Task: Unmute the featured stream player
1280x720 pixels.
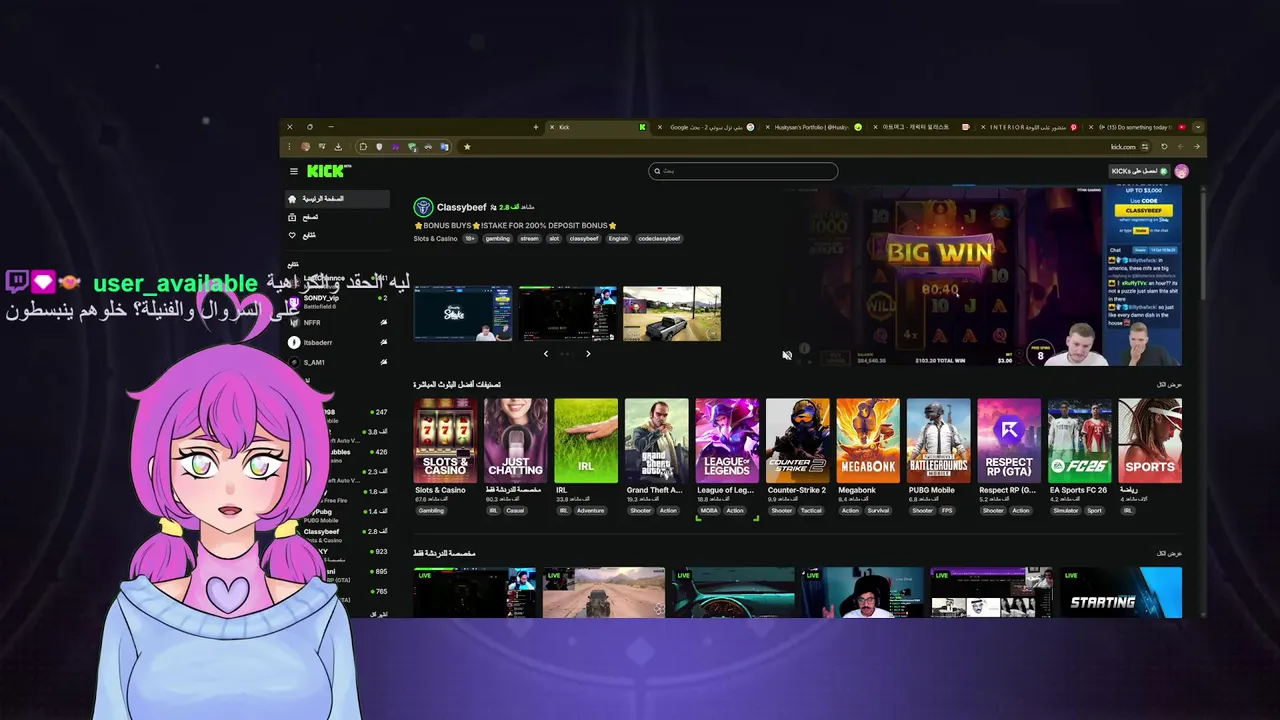Action: point(787,355)
